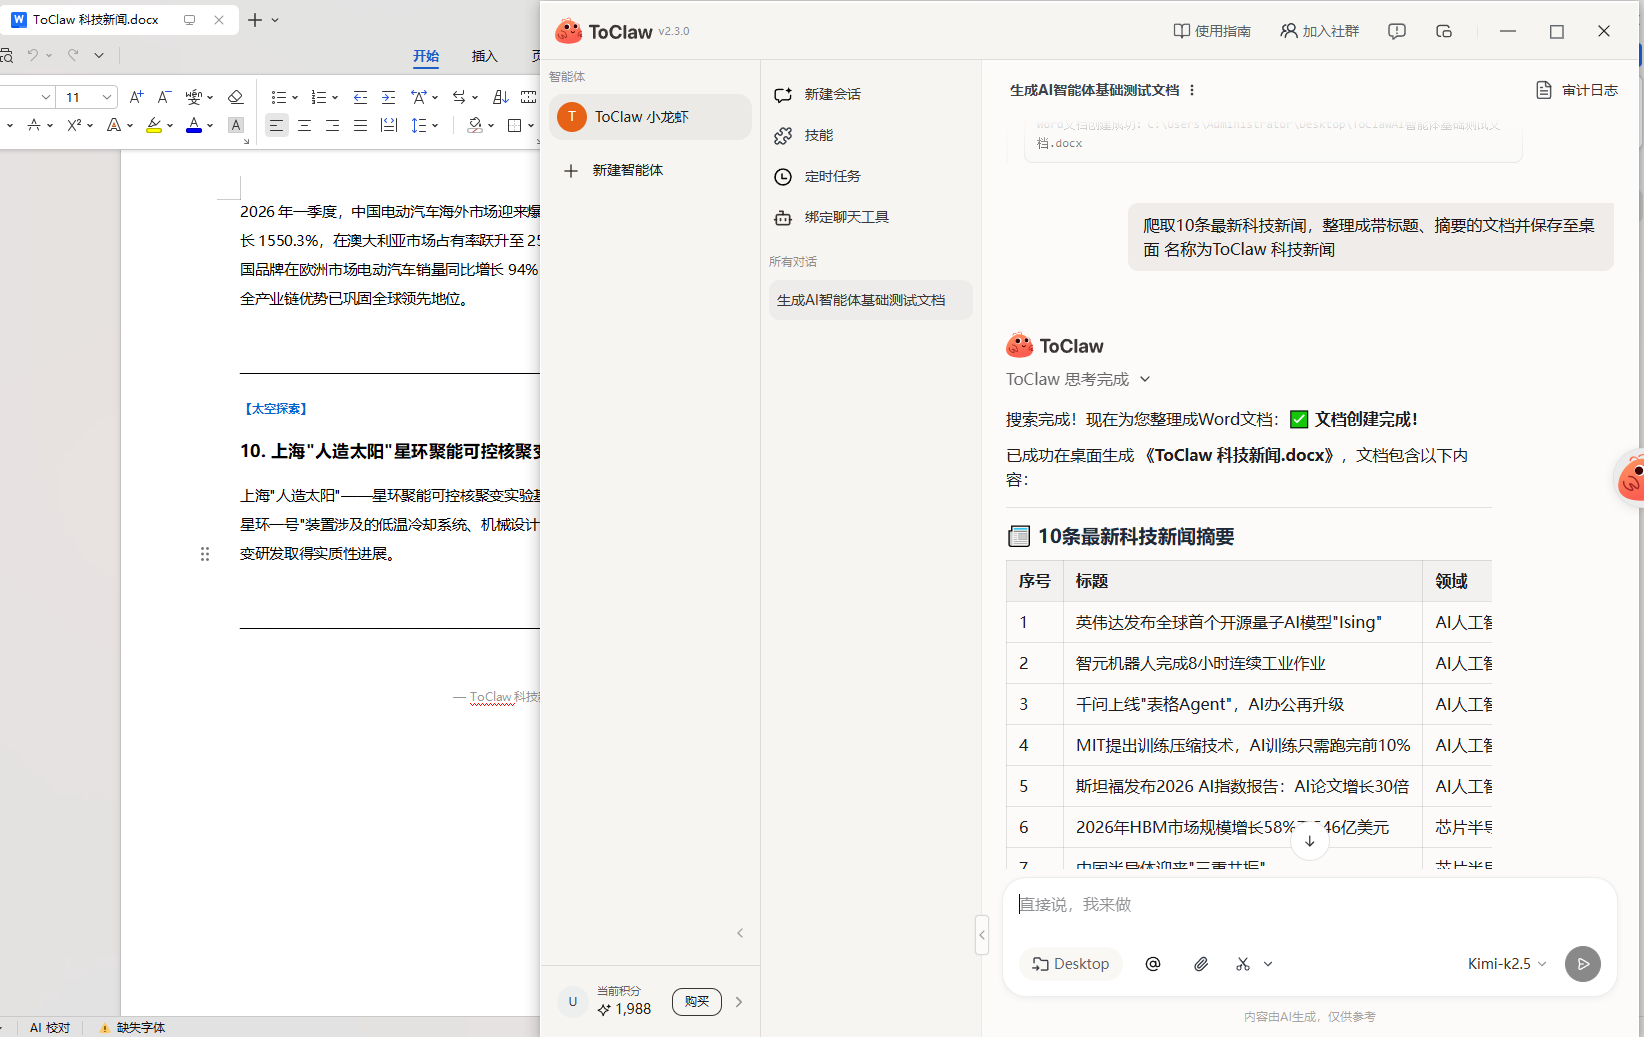Click the display icon on the document tab
1644x1037 pixels.
pyautogui.click(x=189, y=20)
